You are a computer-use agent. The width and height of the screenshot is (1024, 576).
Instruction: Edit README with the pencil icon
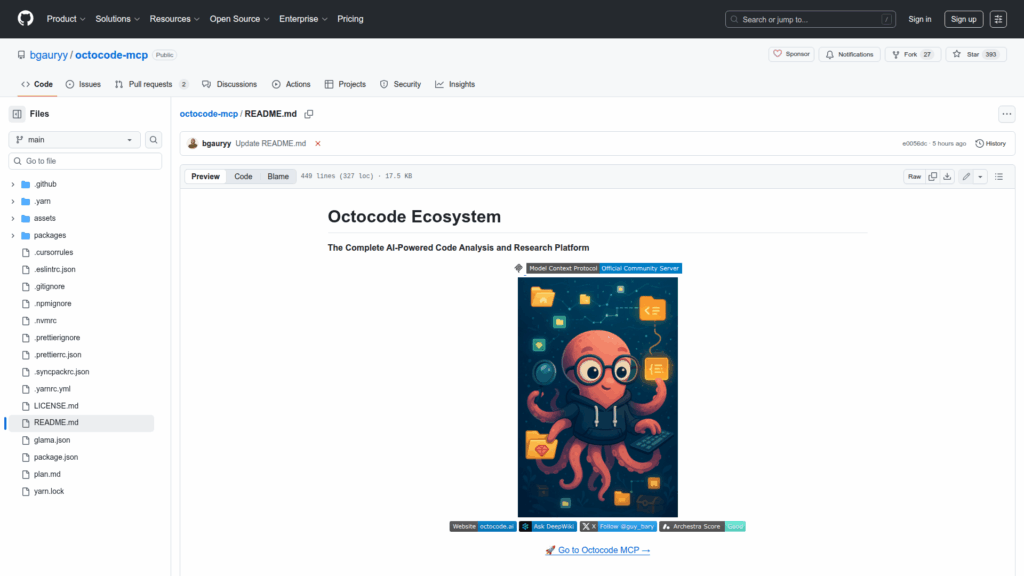point(966,176)
